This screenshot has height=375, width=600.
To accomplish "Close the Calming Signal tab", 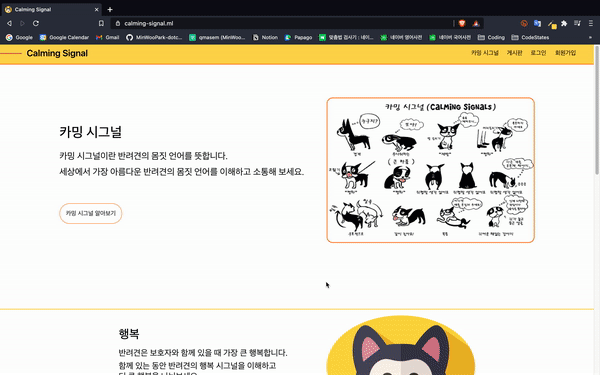I will (96, 10).
